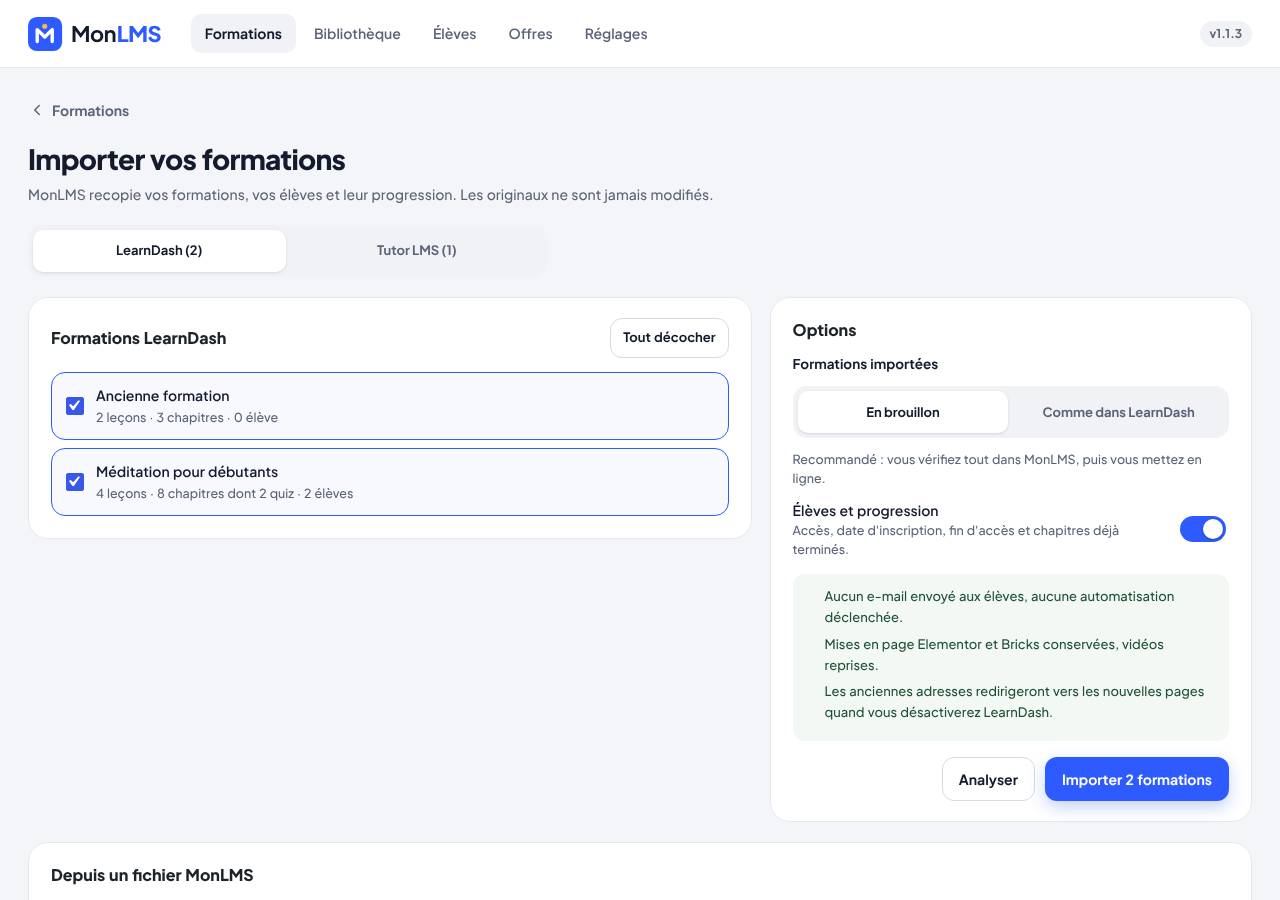1280x900 pixels.
Task: Switch to the LearnDash (2) tab
Action: (x=159, y=250)
